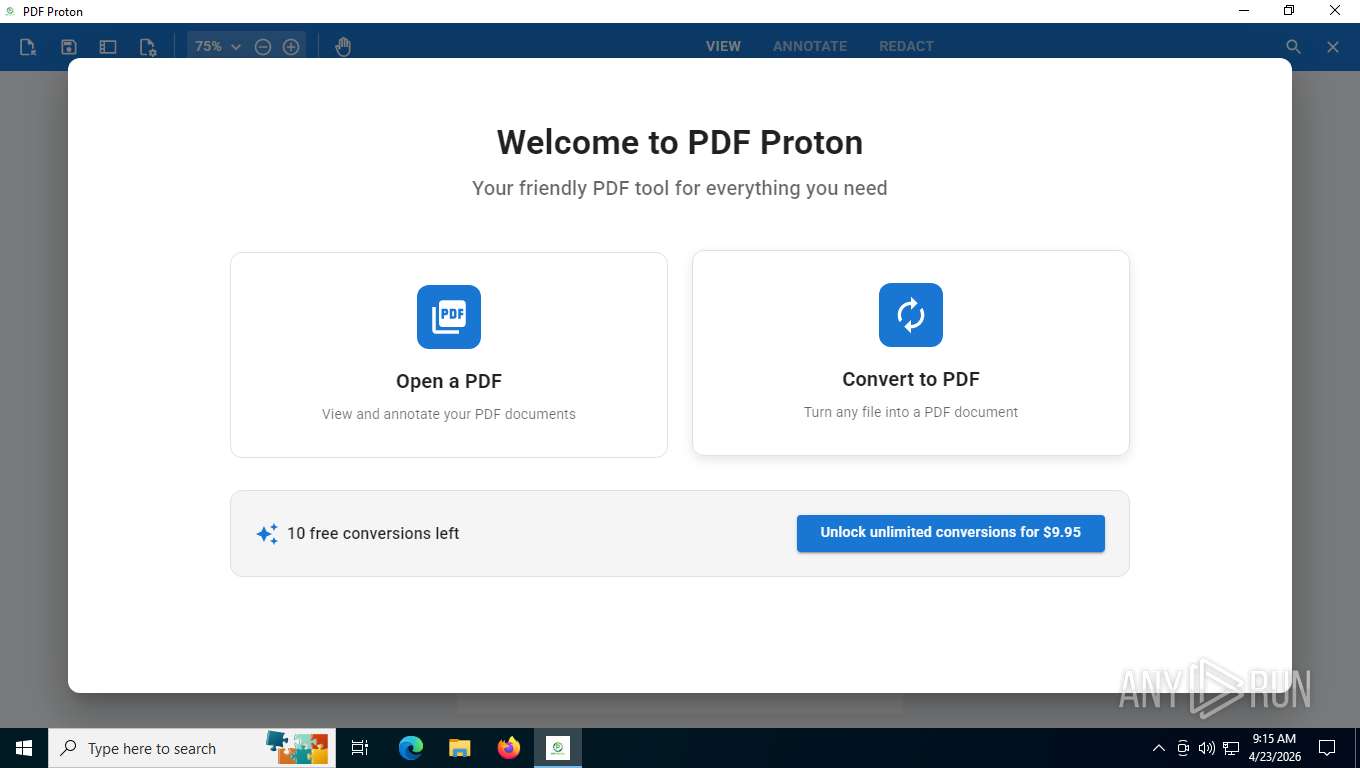Click the blue convert arrows icon
Screen dimensions: 1360x768
[911, 315]
